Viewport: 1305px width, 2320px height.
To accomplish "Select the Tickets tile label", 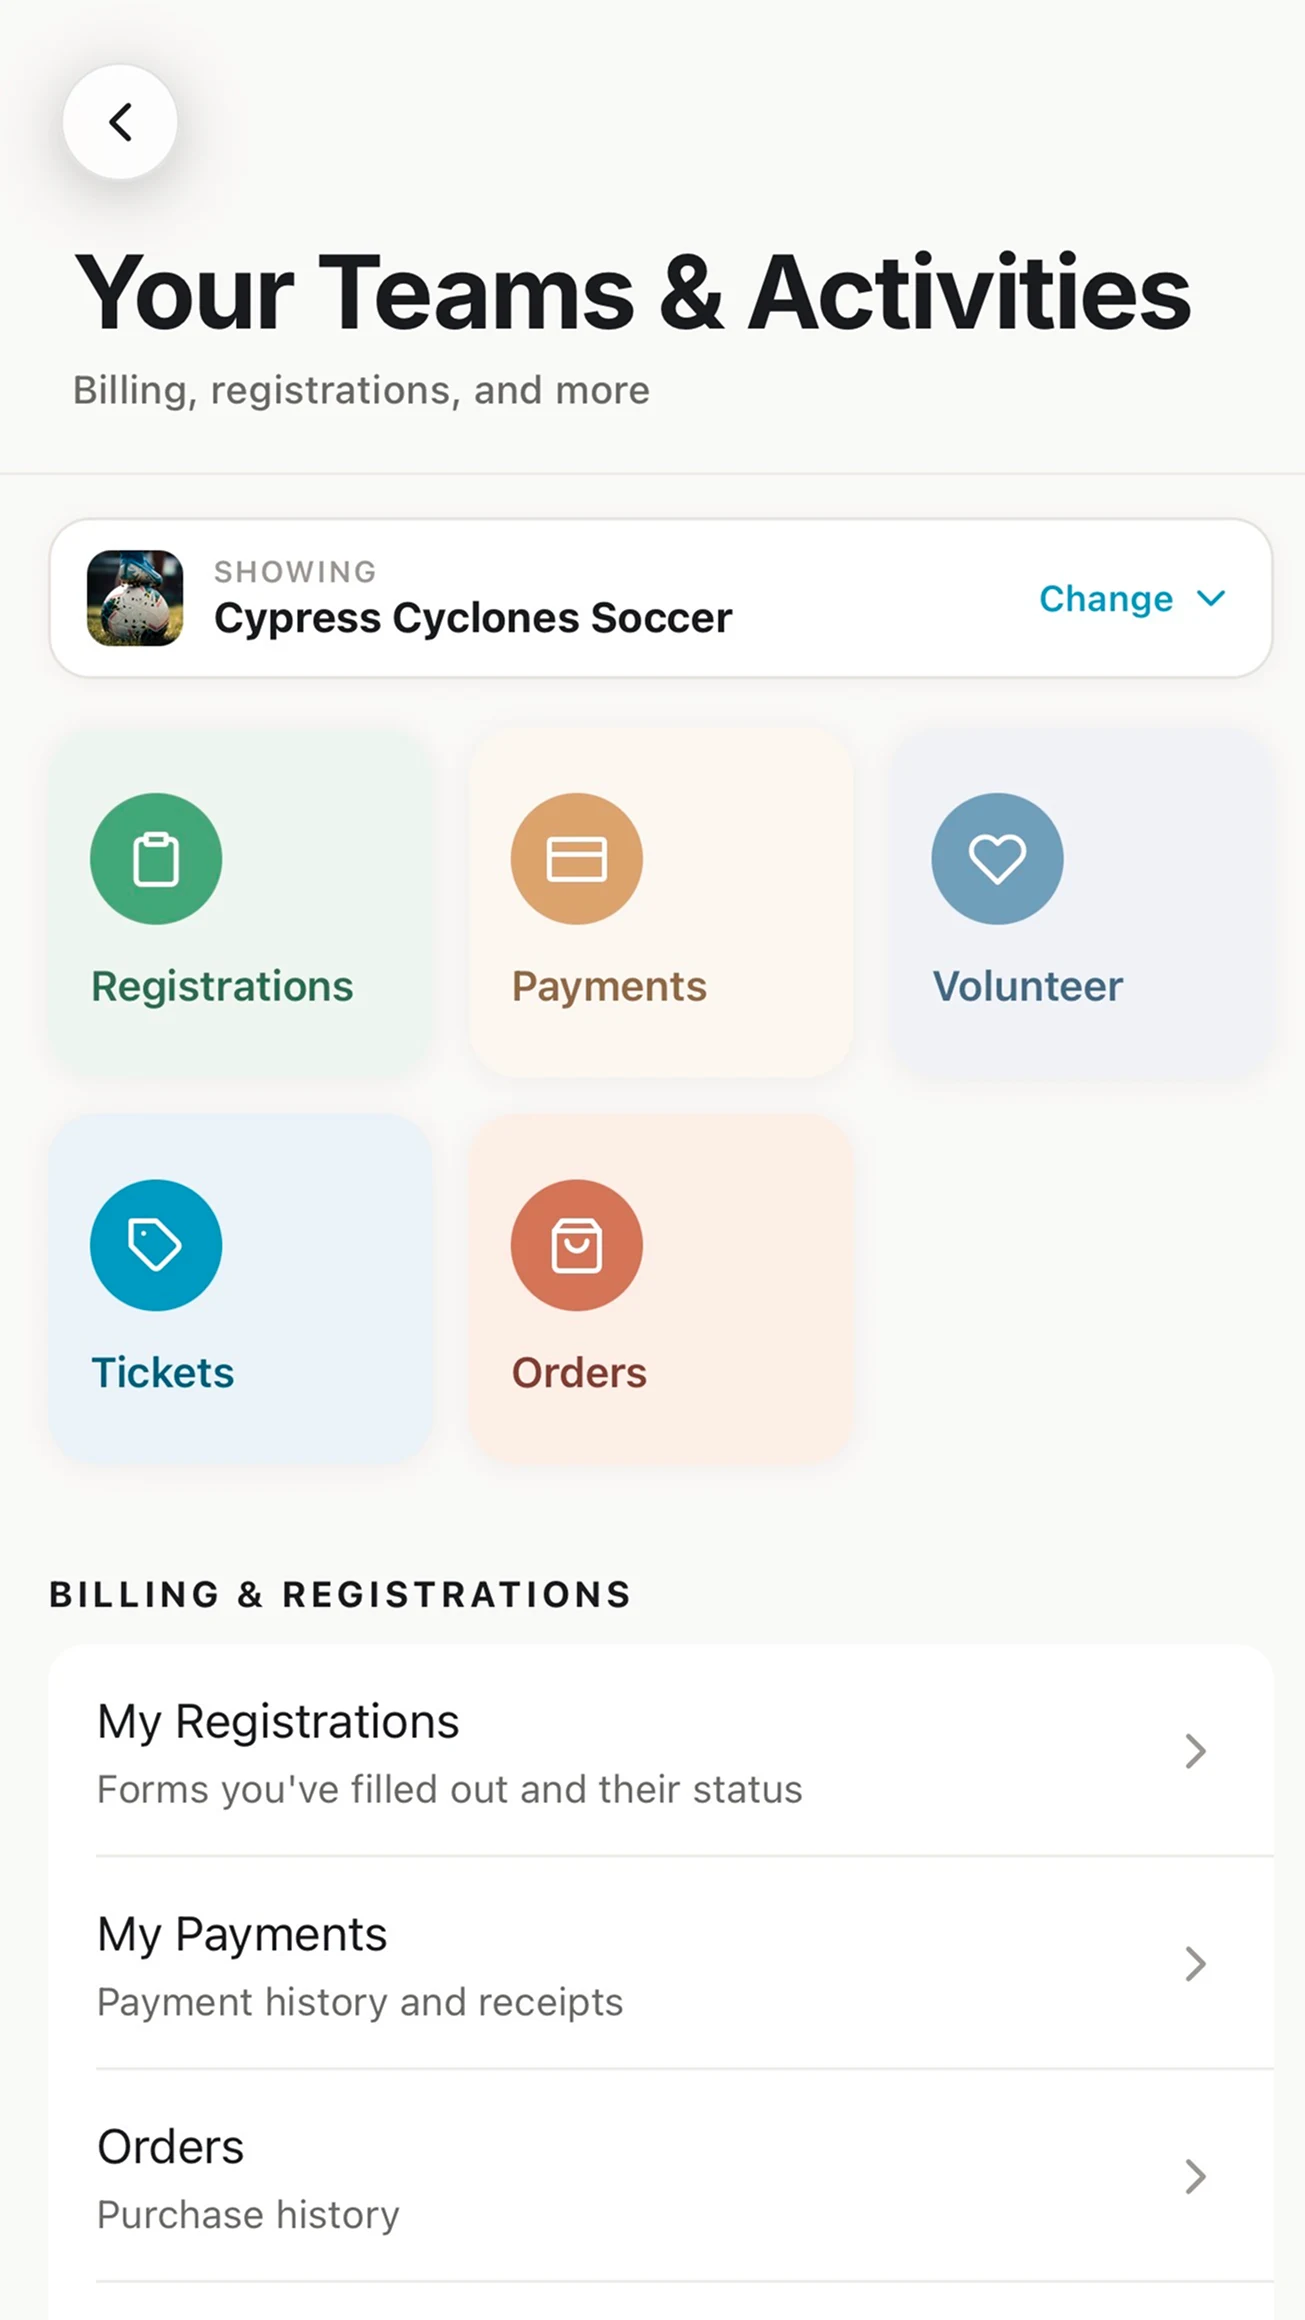I will point(162,1373).
